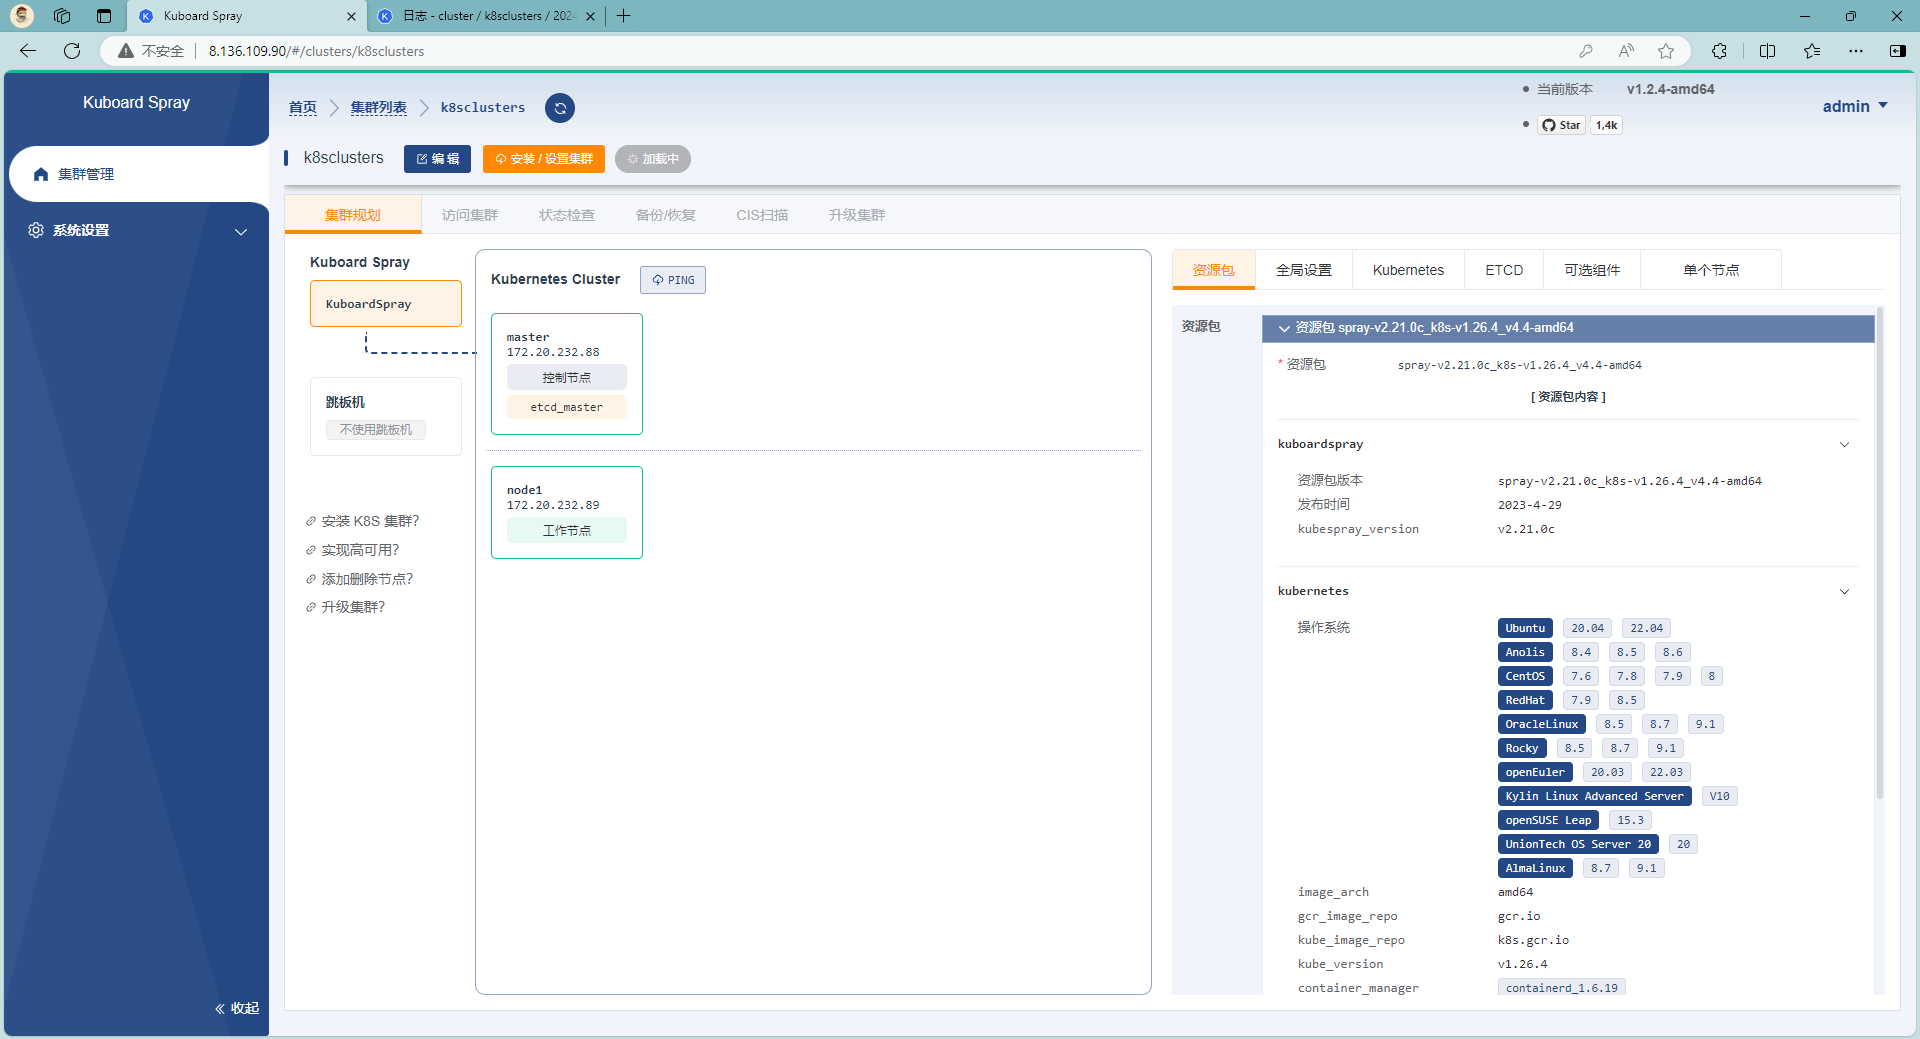This screenshot has width=1920, height=1039.
Task: Click the browser refresh icon
Action: [72, 51]
